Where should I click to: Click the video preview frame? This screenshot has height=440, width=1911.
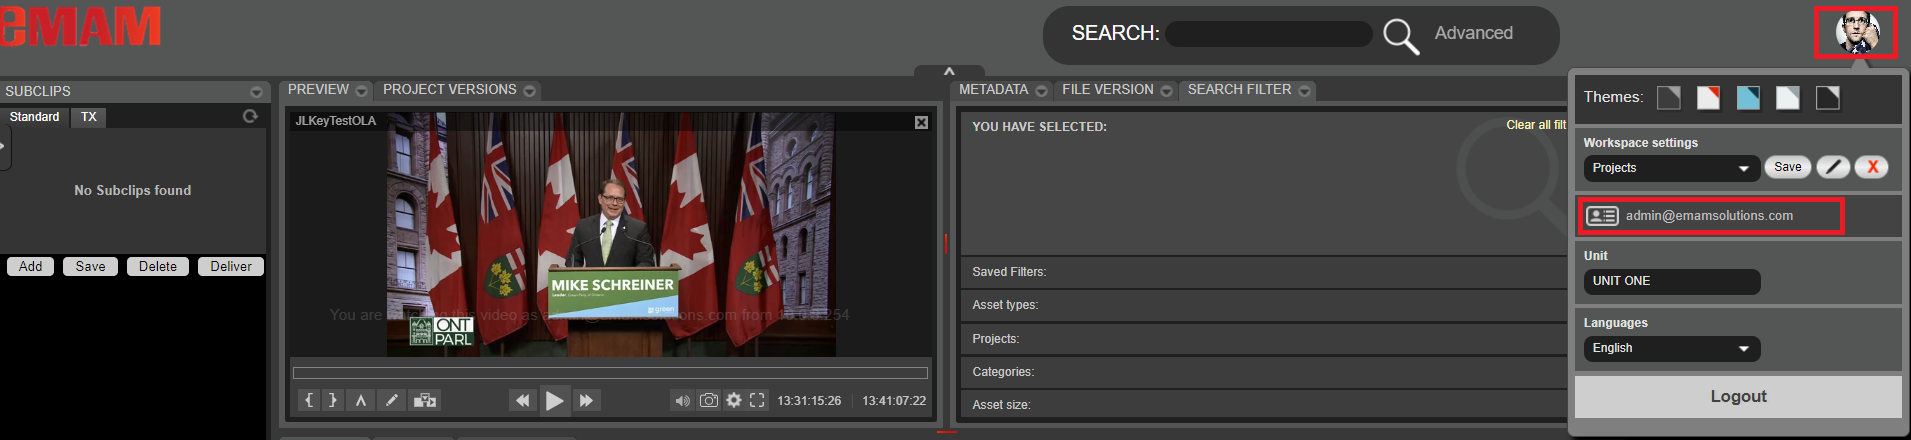point(611,234)
